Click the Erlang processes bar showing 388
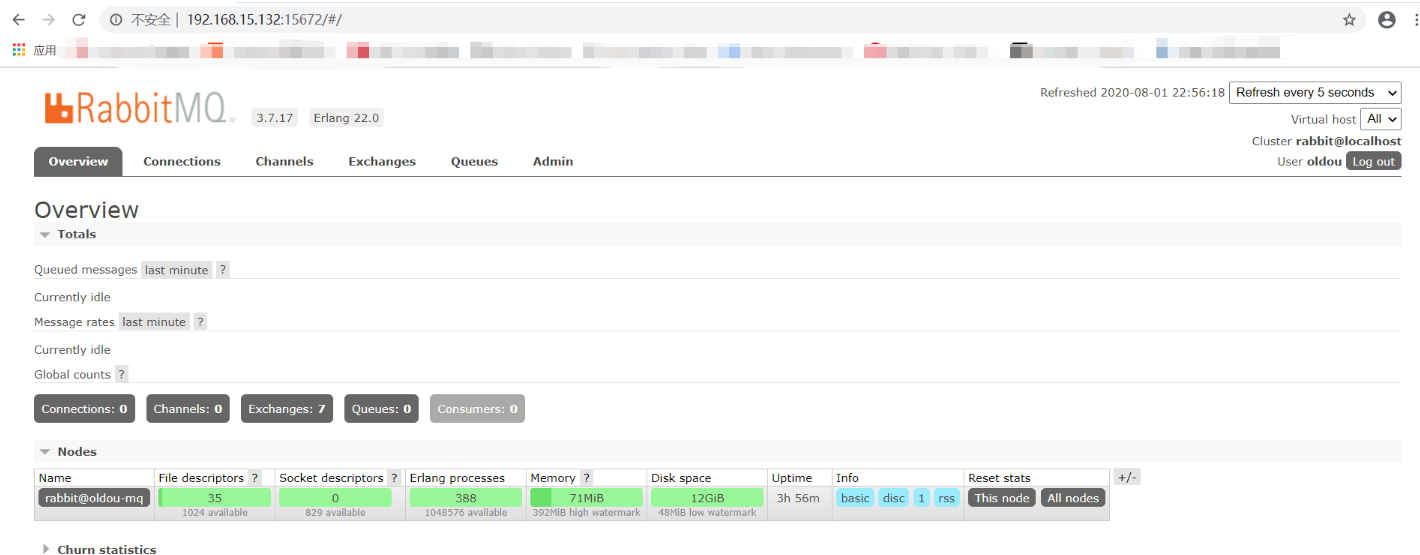1420x555 pixels. [465, 498]
